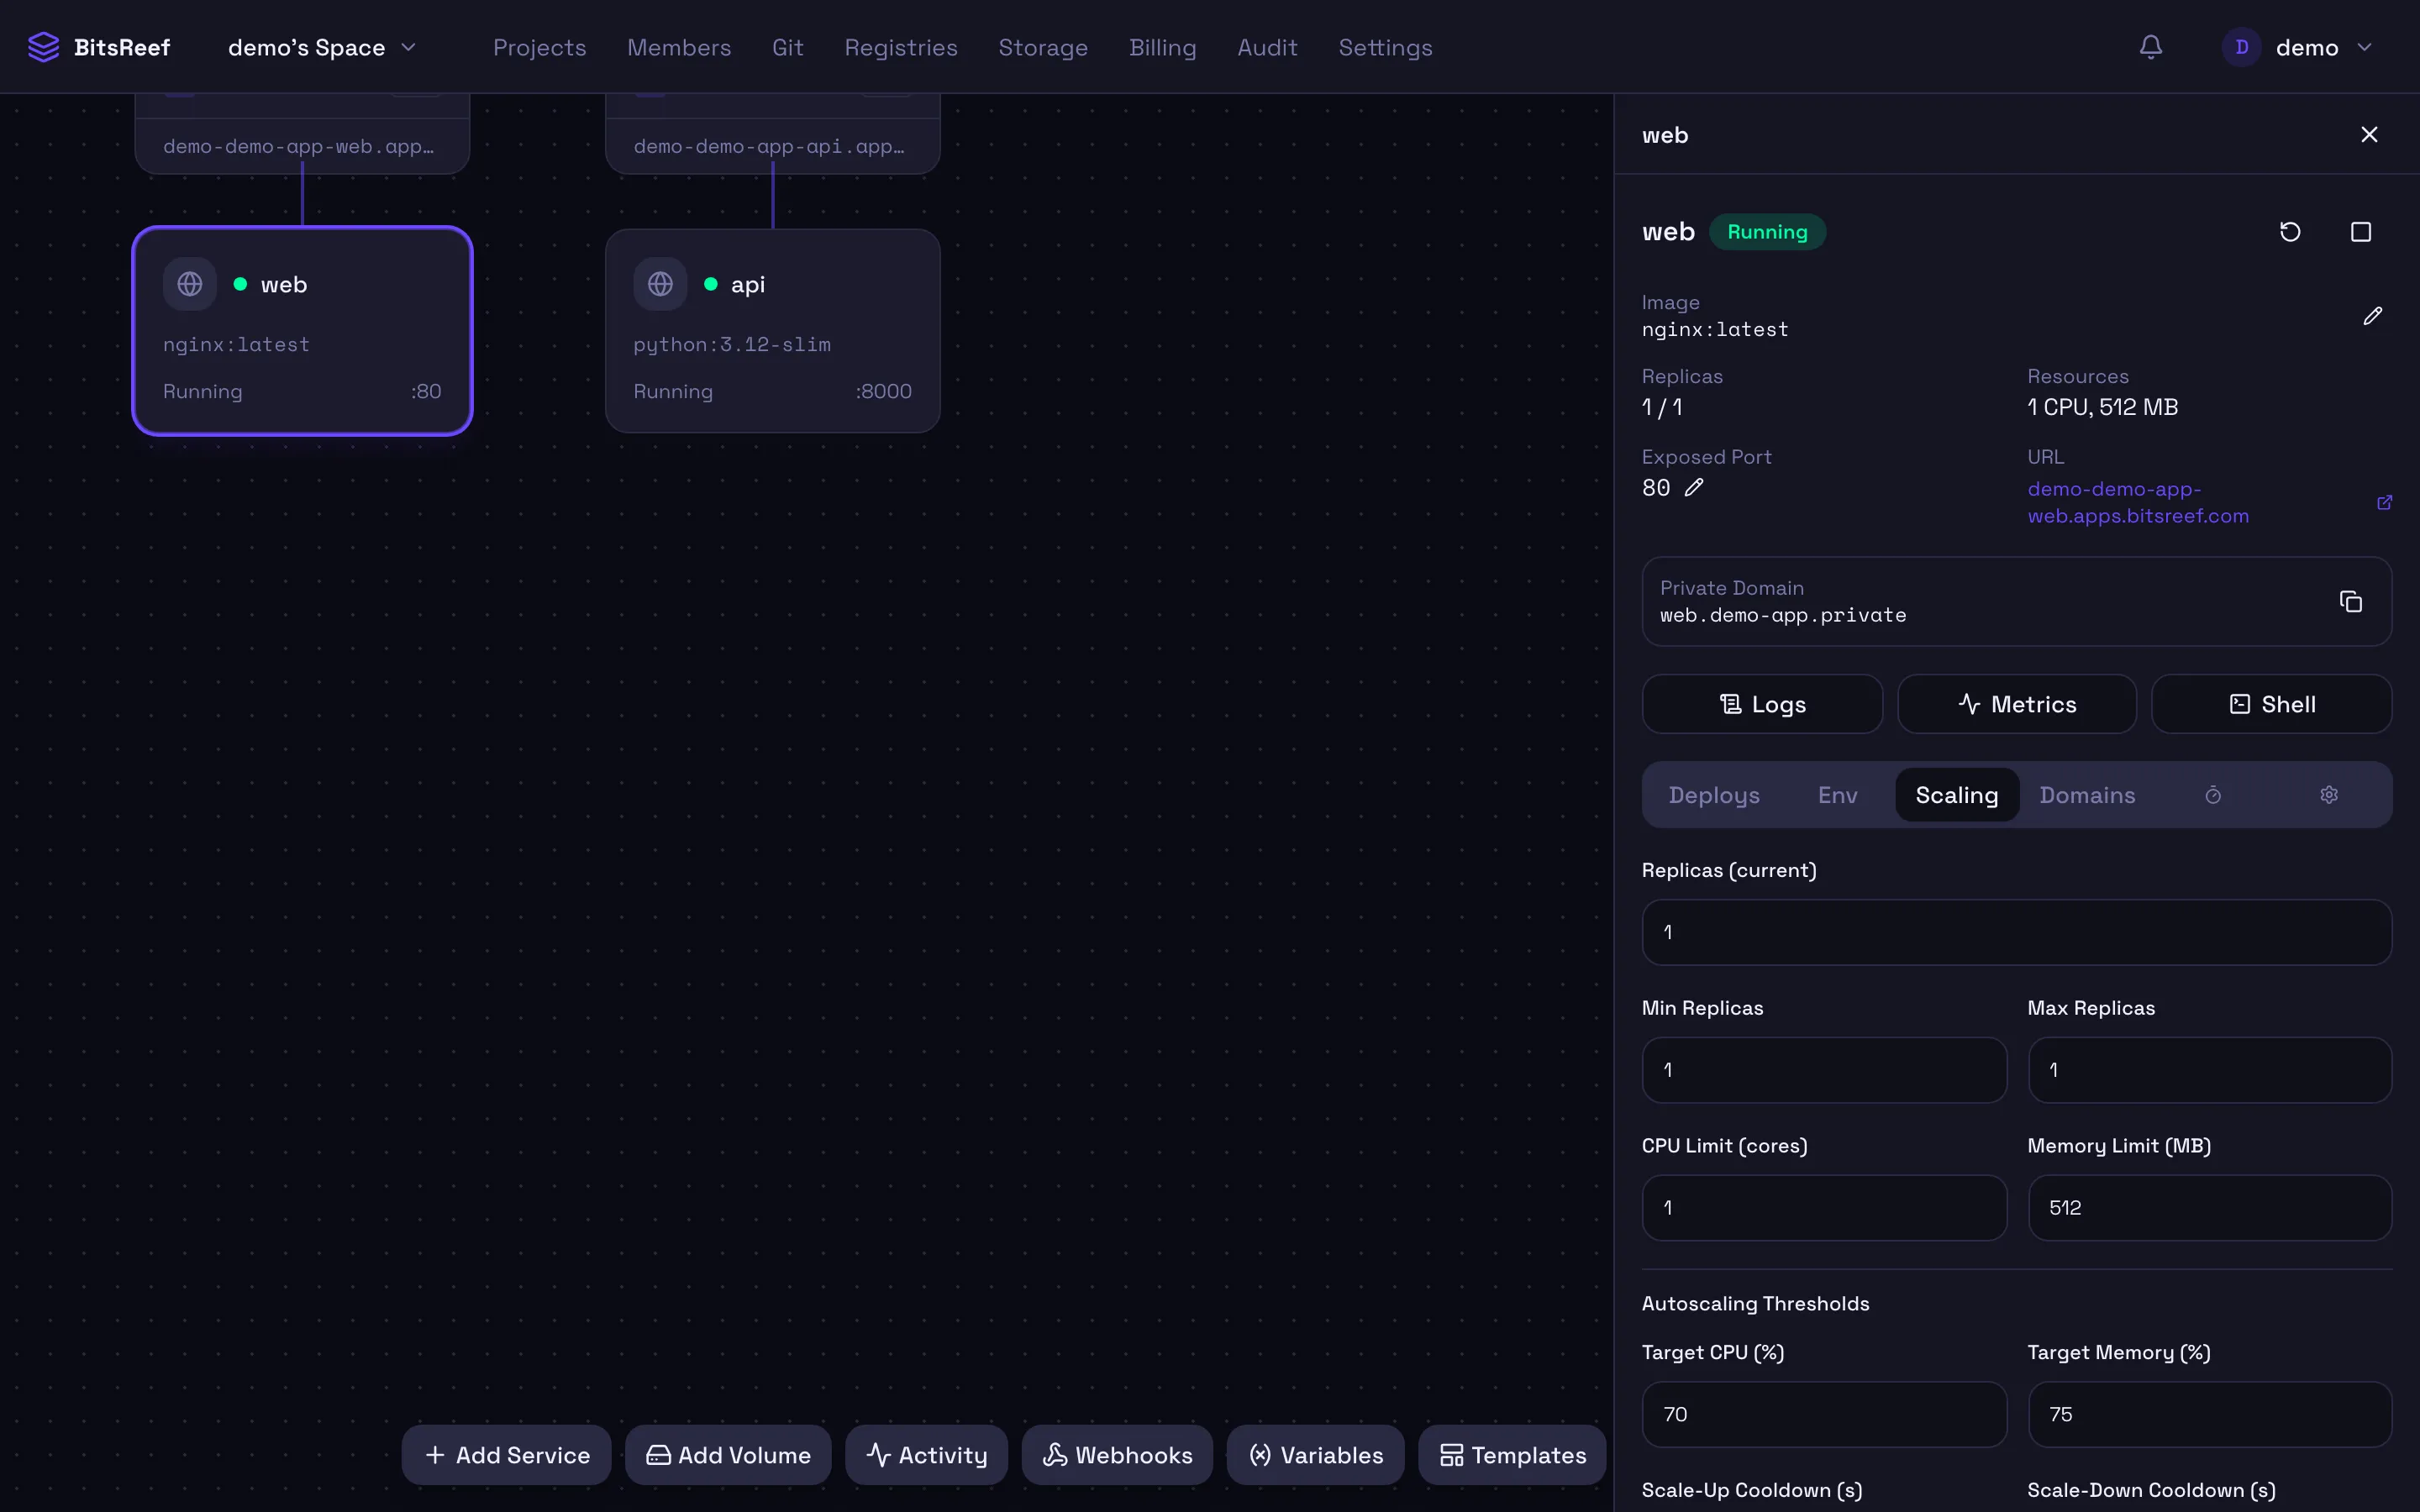This screenshot has height=1512, width=2420.
Task: Browse Templates
Action: pos(1512,1455)
